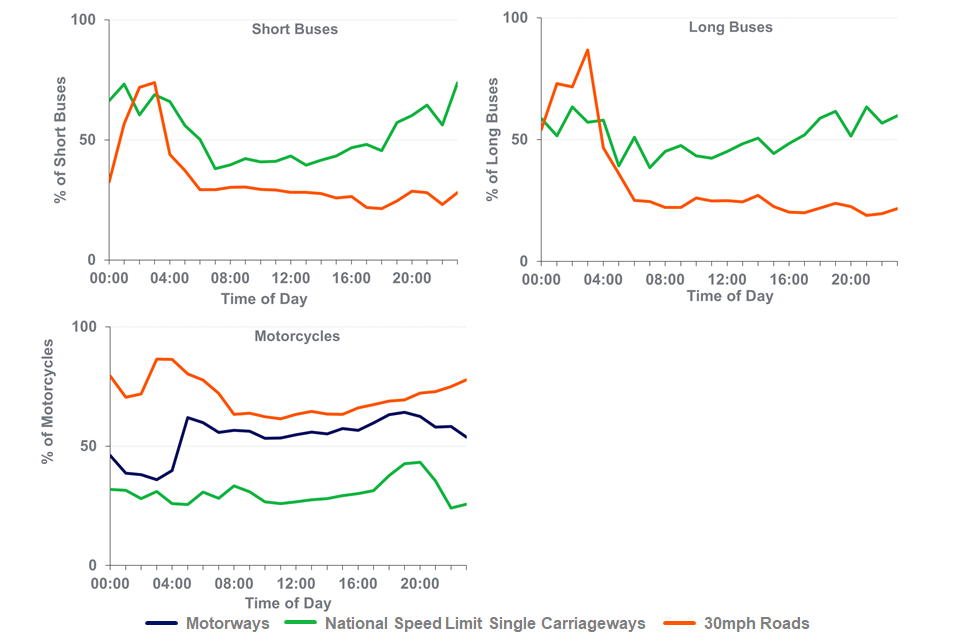The height and width of the screenshot is (640, 960).
Task: Click the orange line's peak in Long Buses
Action: 587,49
